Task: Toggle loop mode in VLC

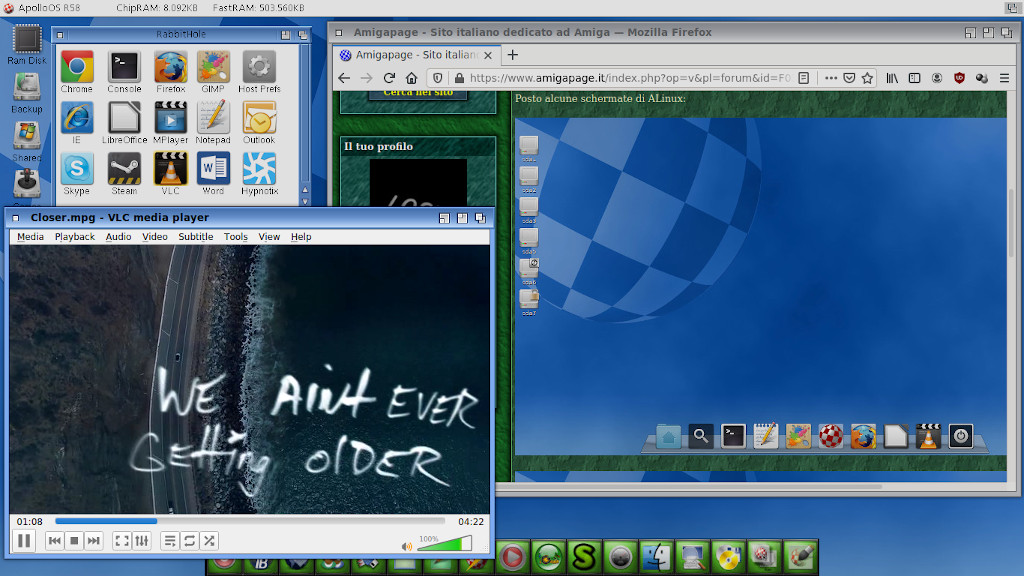Action: point(189,541)
